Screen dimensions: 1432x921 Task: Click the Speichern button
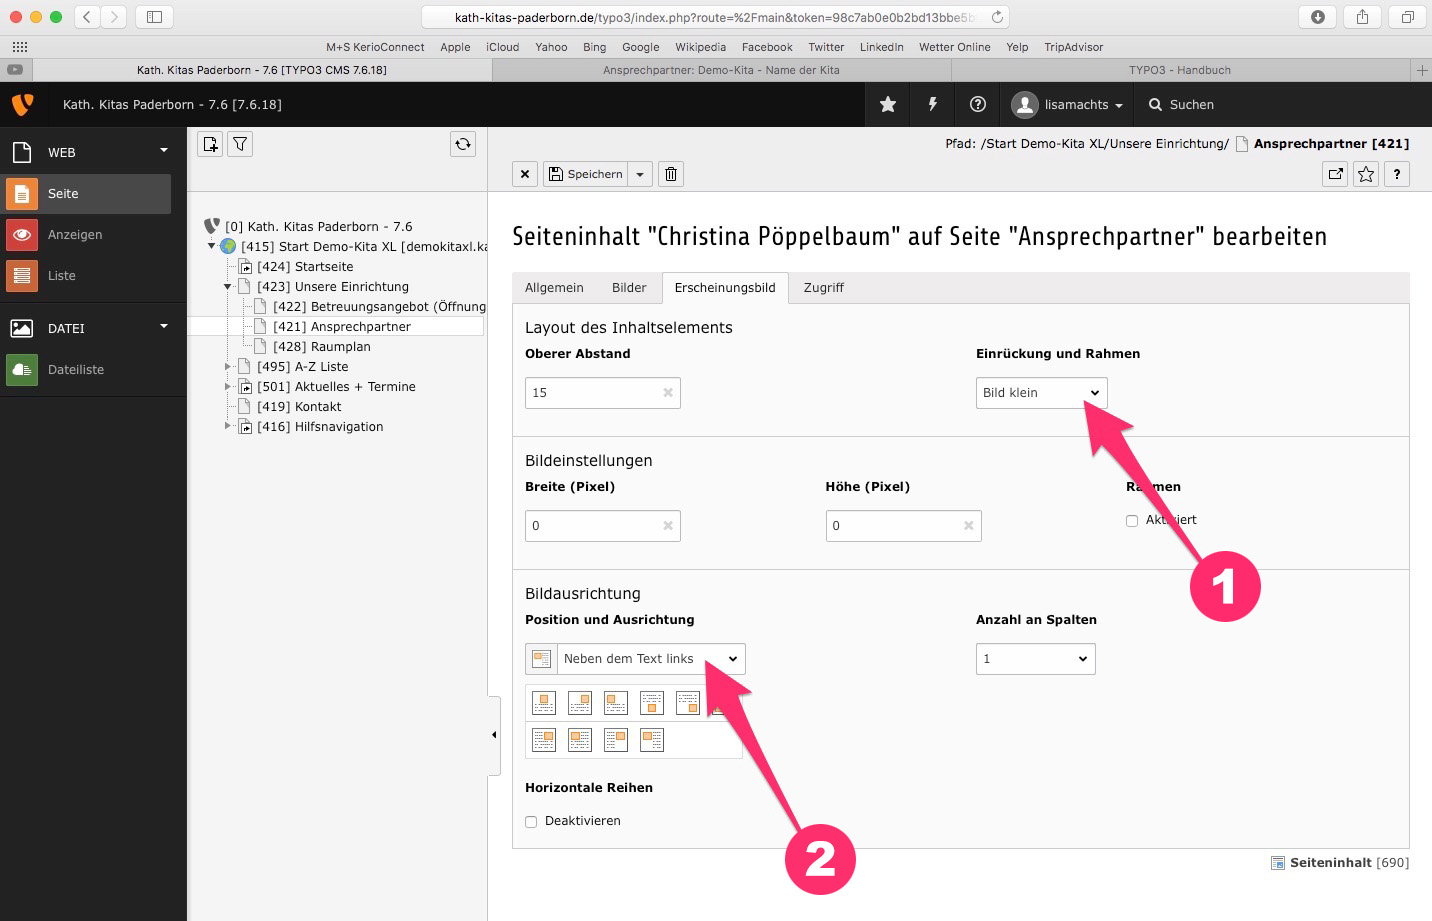click(586, 174)
